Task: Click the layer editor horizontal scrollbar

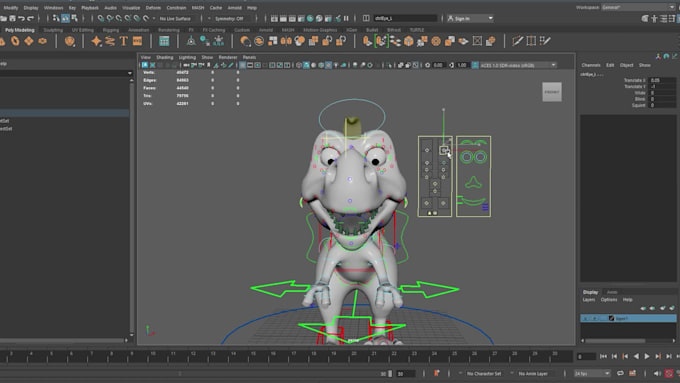Action: (615, 340)
